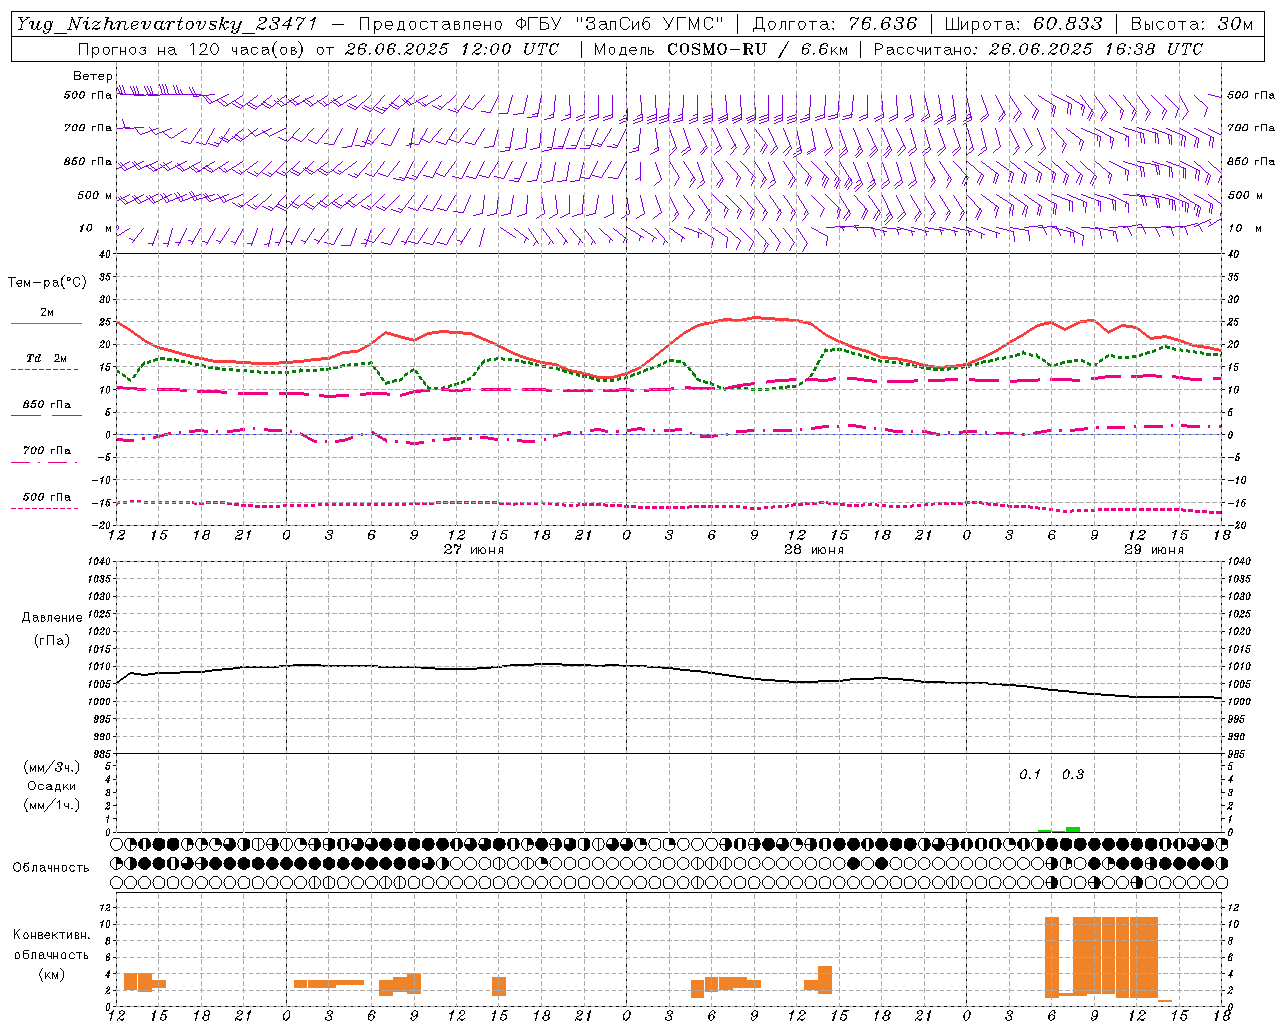Click the '10 м' label left of wind barbs
Screen dimensions: 1280x1024
pyautogui.click(x=96, y=228)
